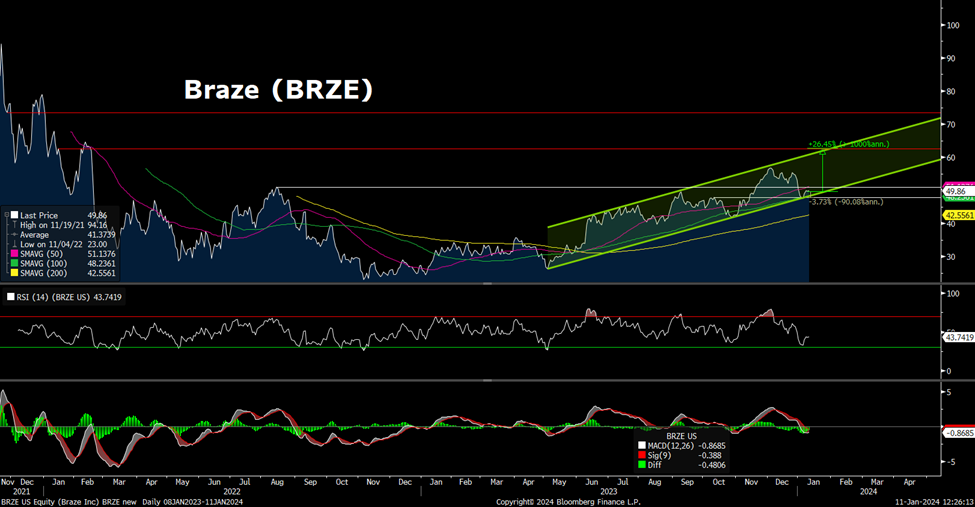Click the yellow SMAVG (200) swatch
975x507 pixels.
coord(14,273)
